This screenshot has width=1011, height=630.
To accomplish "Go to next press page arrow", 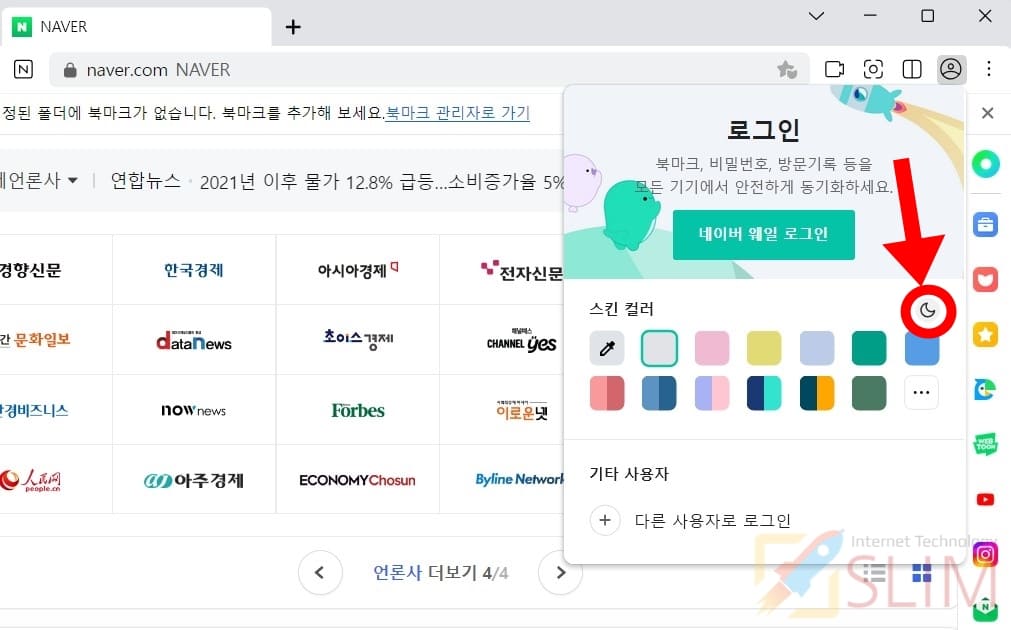I will coord(559,573).
